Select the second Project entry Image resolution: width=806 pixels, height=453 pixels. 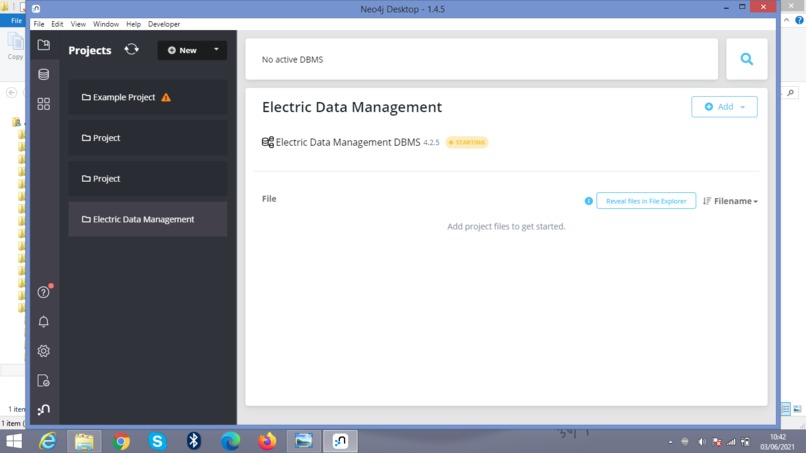pos(148,178)
